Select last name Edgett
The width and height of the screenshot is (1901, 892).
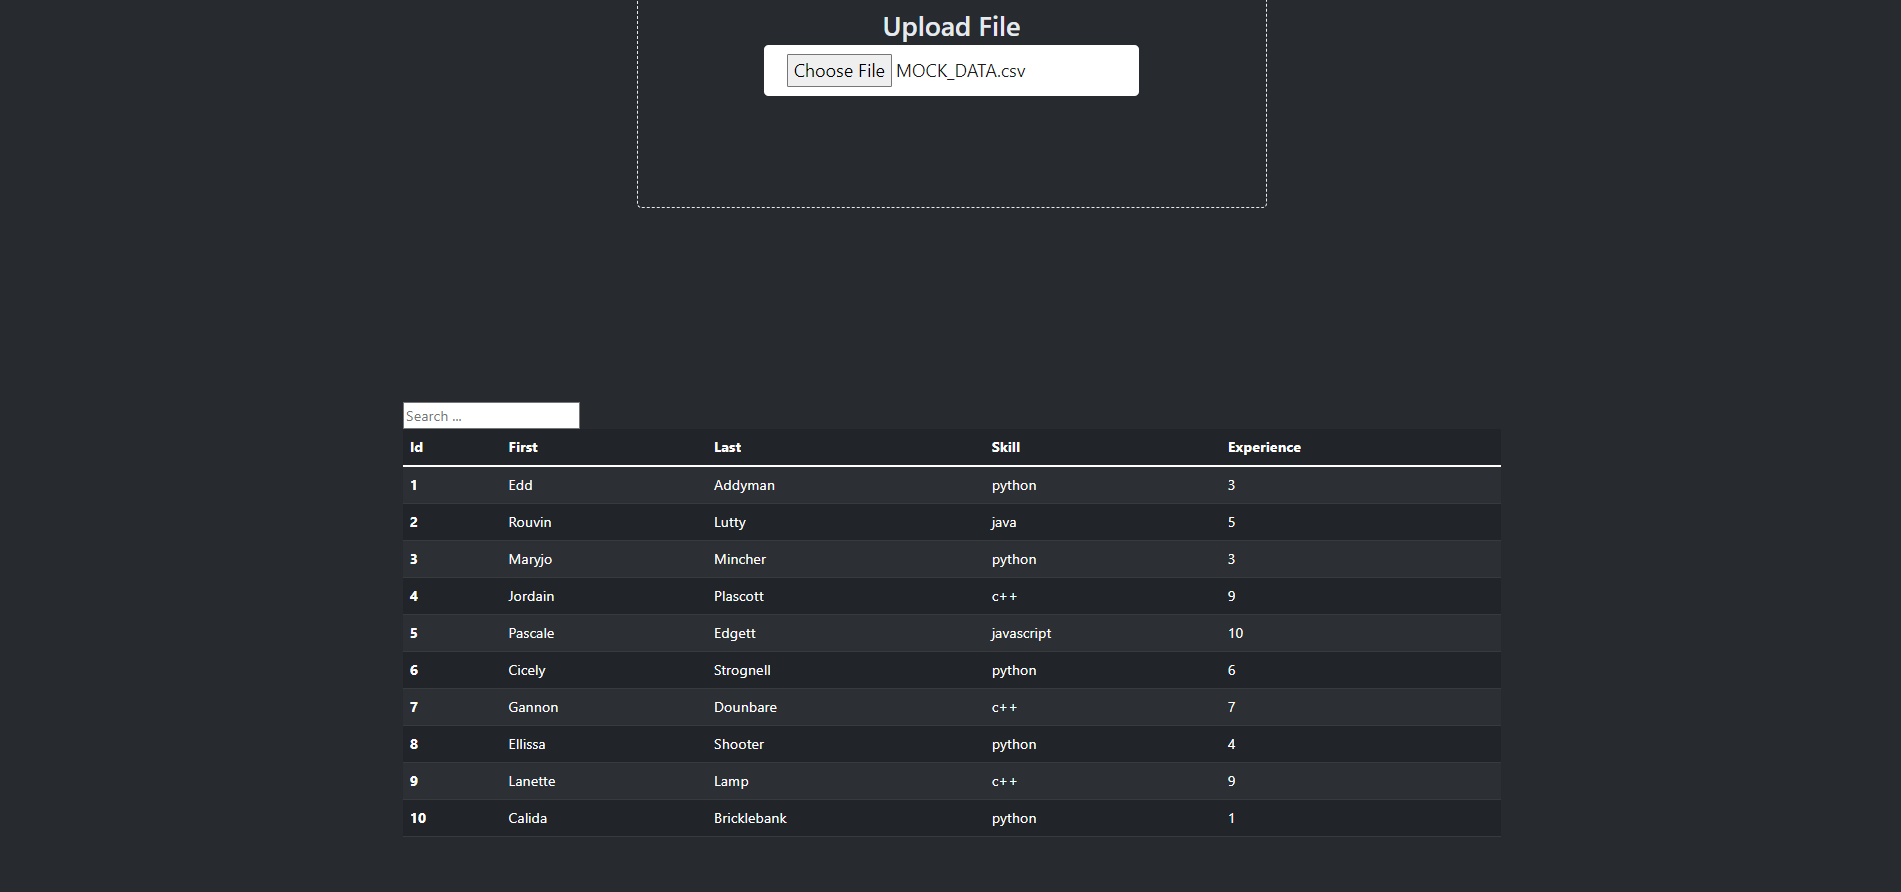click(735, 633)
